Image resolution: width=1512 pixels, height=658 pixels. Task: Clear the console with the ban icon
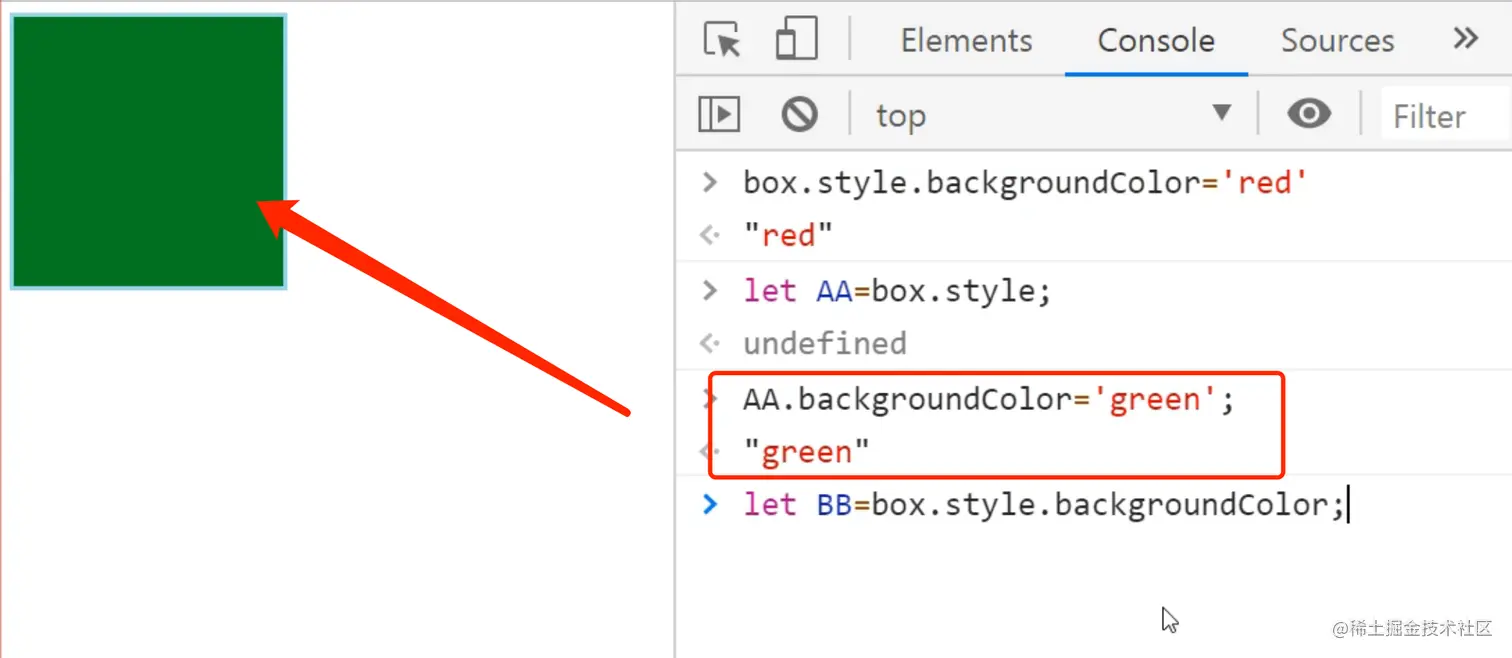[799, 114]
